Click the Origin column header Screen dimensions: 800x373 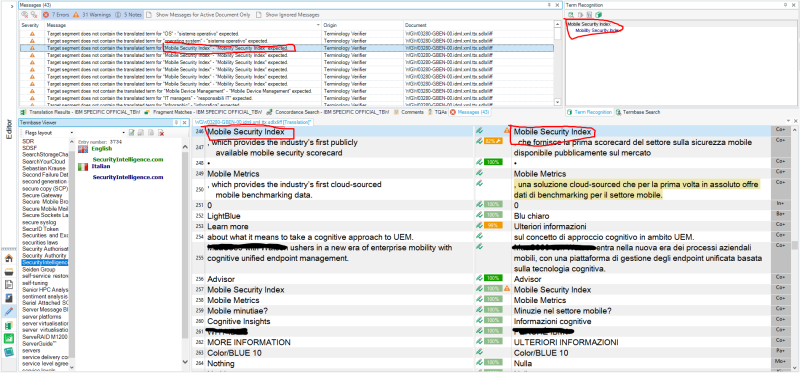(x=363, y=24)
